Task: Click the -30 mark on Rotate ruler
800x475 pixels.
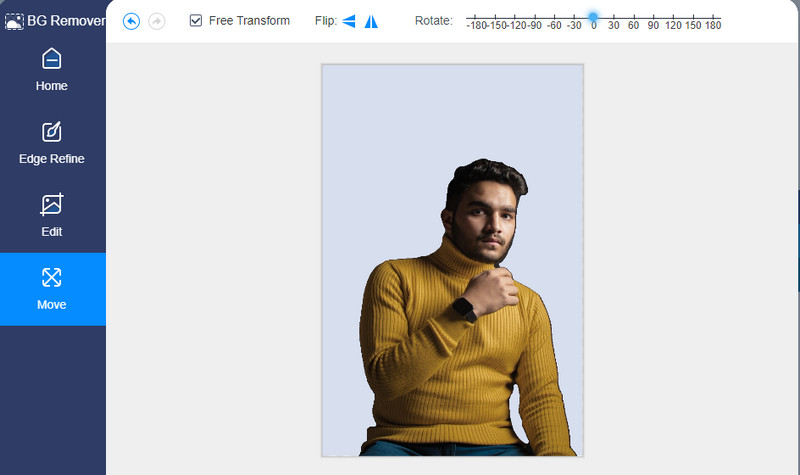Action: (574, 26)
